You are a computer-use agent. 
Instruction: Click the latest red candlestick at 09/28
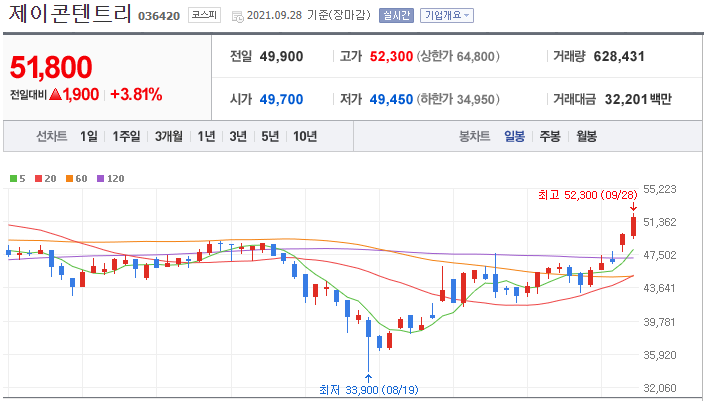[x=634, y=226]
